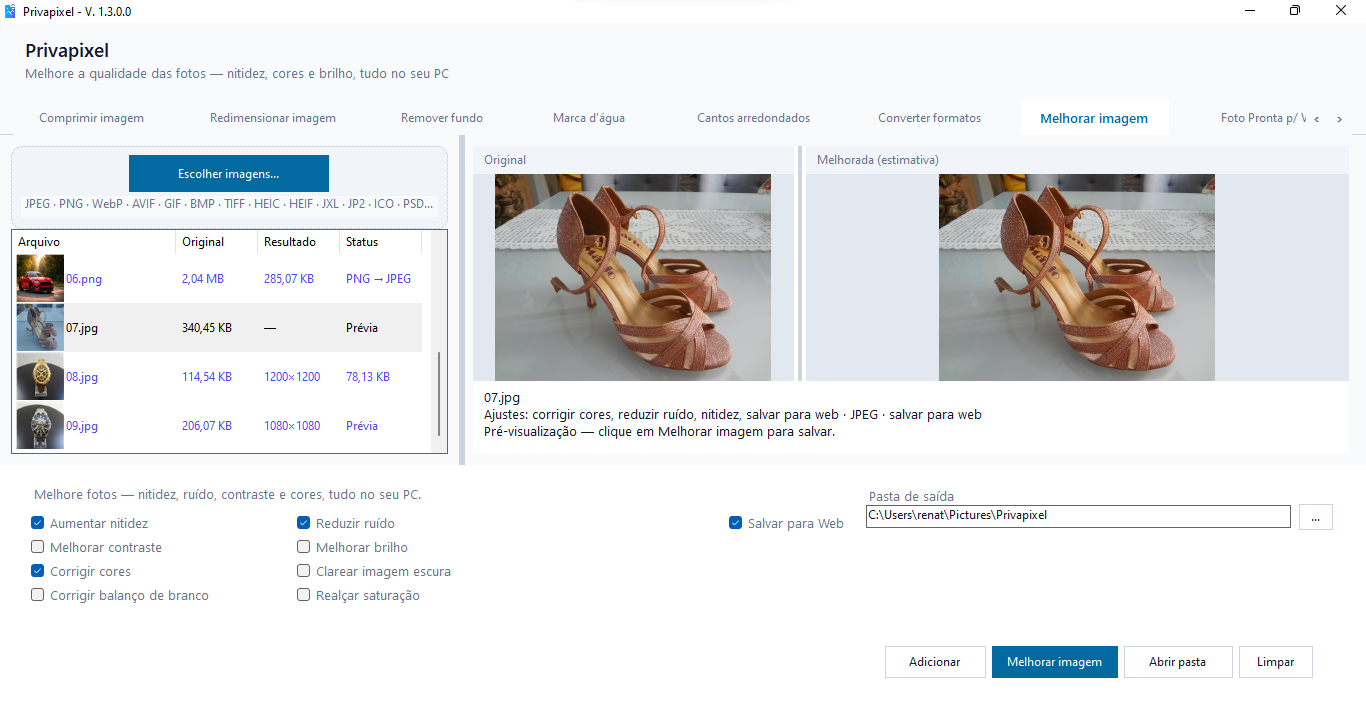Click the 78,13 KB status cell
The image size is (1366, 719).
point(368,377)
